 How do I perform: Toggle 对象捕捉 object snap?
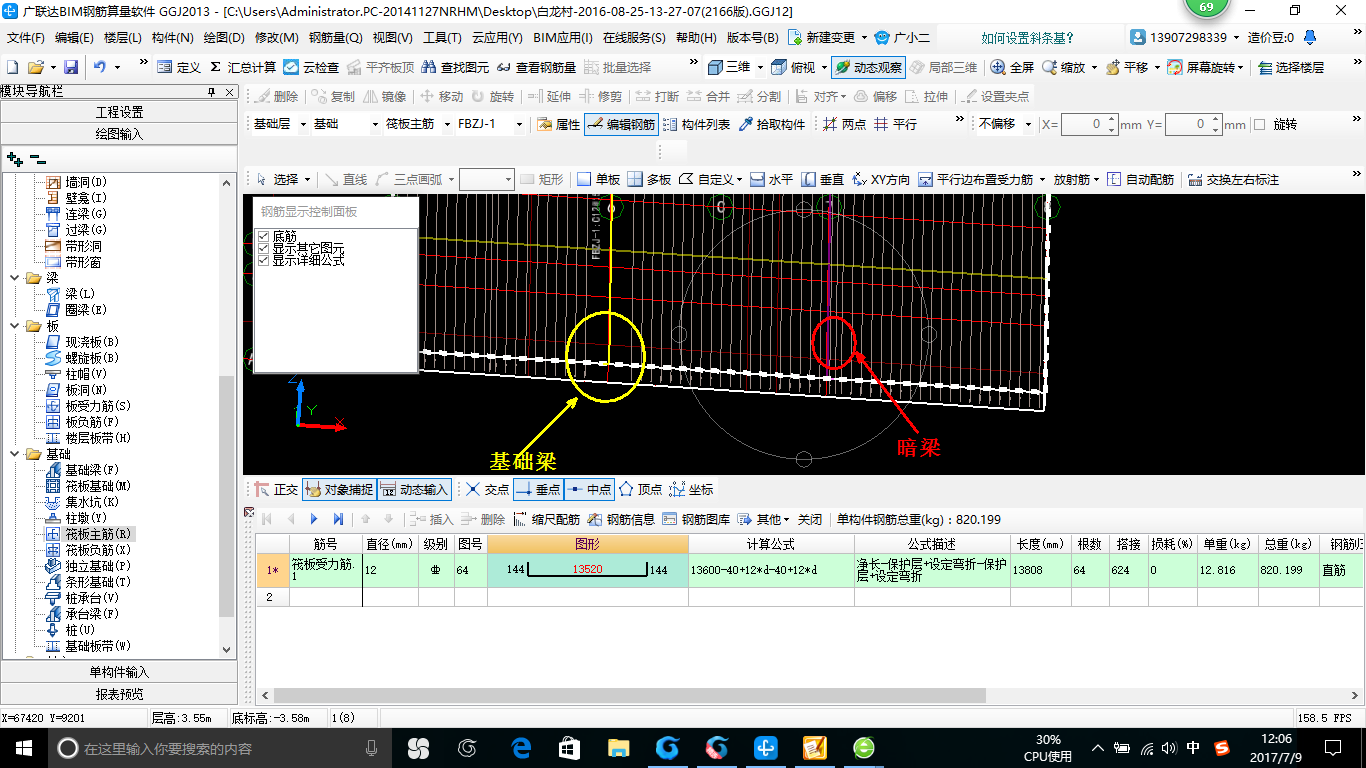(x=339, y=490)
